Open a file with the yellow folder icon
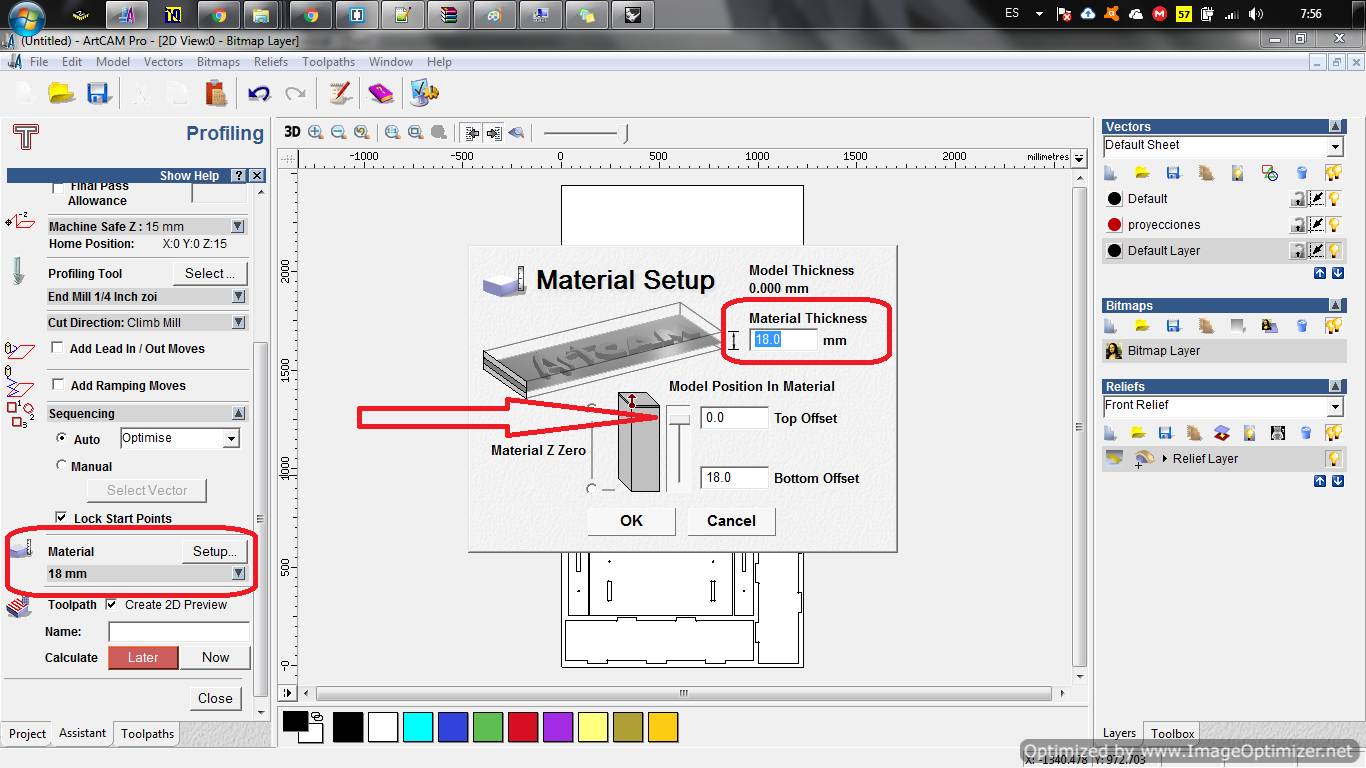 click(62, 93)
